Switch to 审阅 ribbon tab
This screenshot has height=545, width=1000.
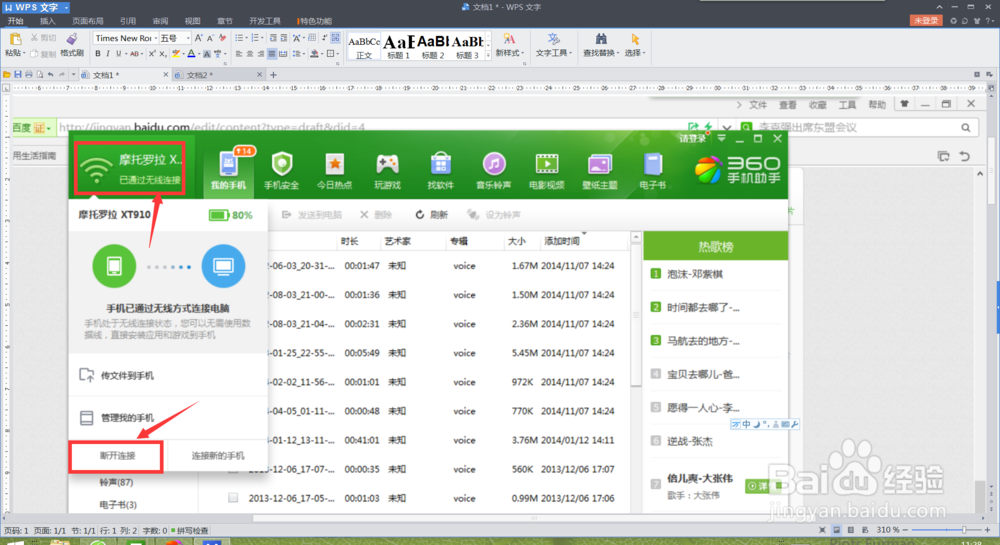pos(161,21)
